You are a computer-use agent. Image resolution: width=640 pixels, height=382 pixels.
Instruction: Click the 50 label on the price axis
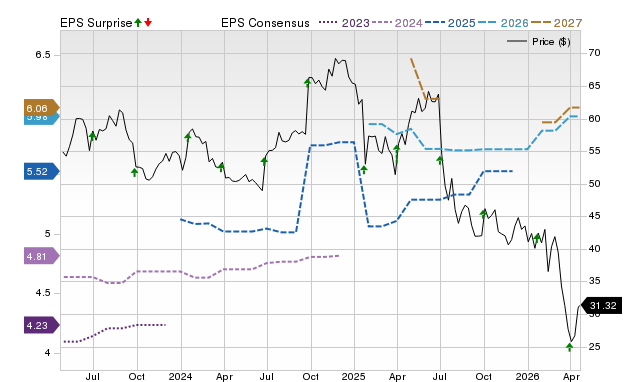point(594,184)
